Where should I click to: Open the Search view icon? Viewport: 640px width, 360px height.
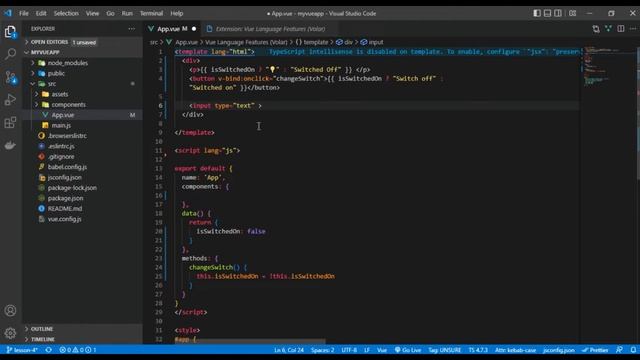(x=10, y=54)
